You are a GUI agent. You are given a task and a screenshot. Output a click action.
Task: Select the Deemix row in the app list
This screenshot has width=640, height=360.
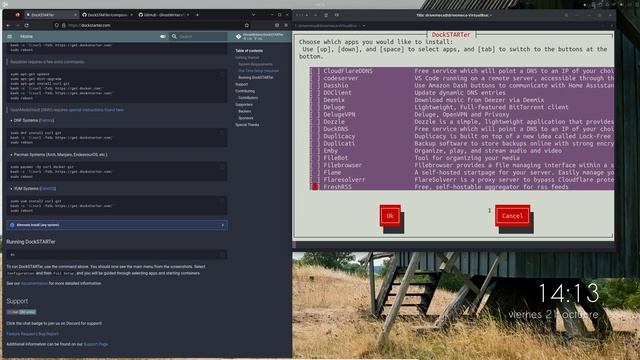click(x=462, y=100)
